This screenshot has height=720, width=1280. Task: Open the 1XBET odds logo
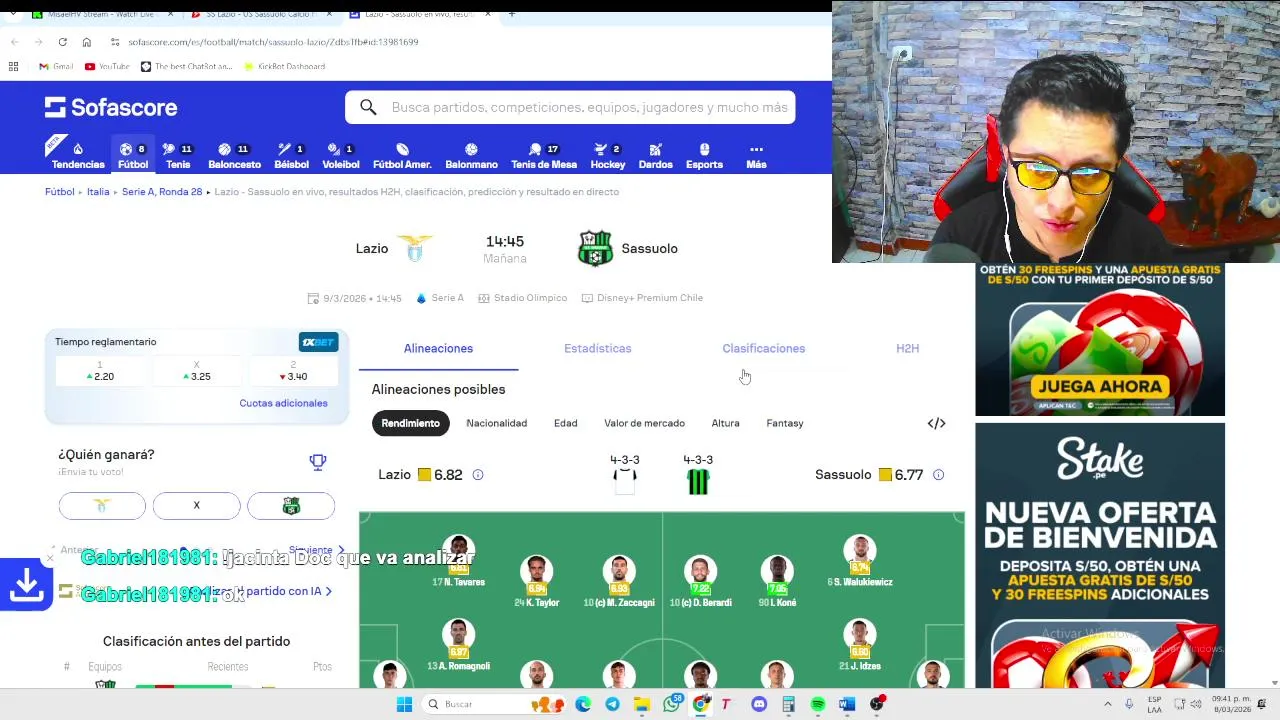coord(318,342)
